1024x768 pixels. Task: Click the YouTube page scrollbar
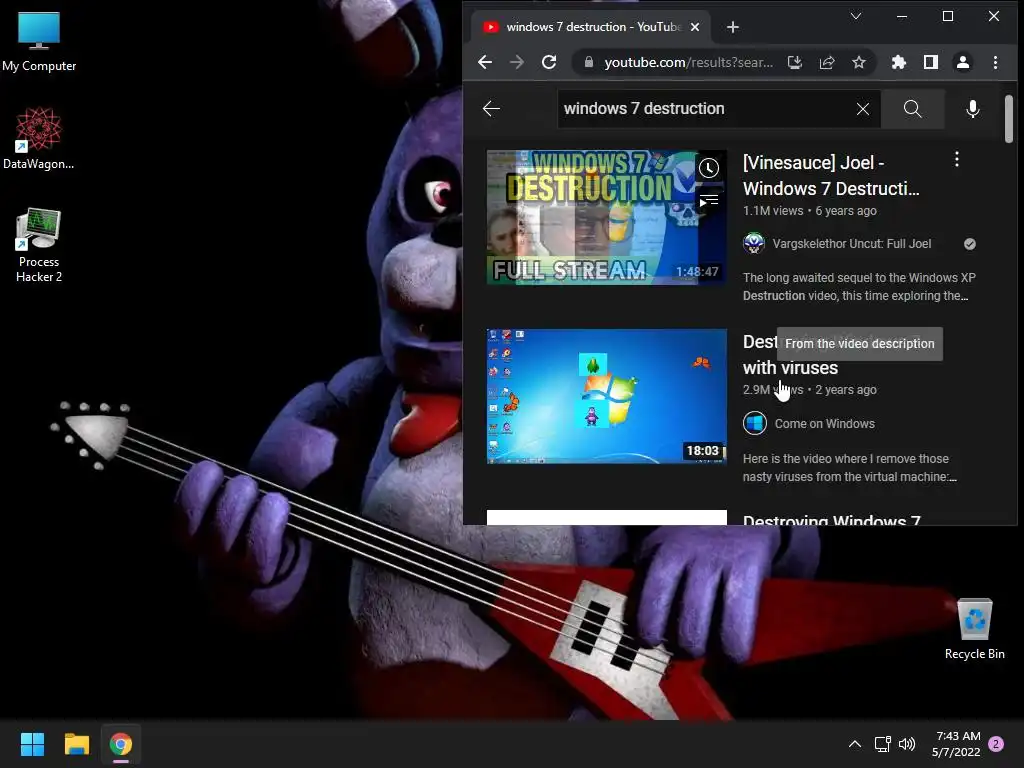coord(1009,118)
